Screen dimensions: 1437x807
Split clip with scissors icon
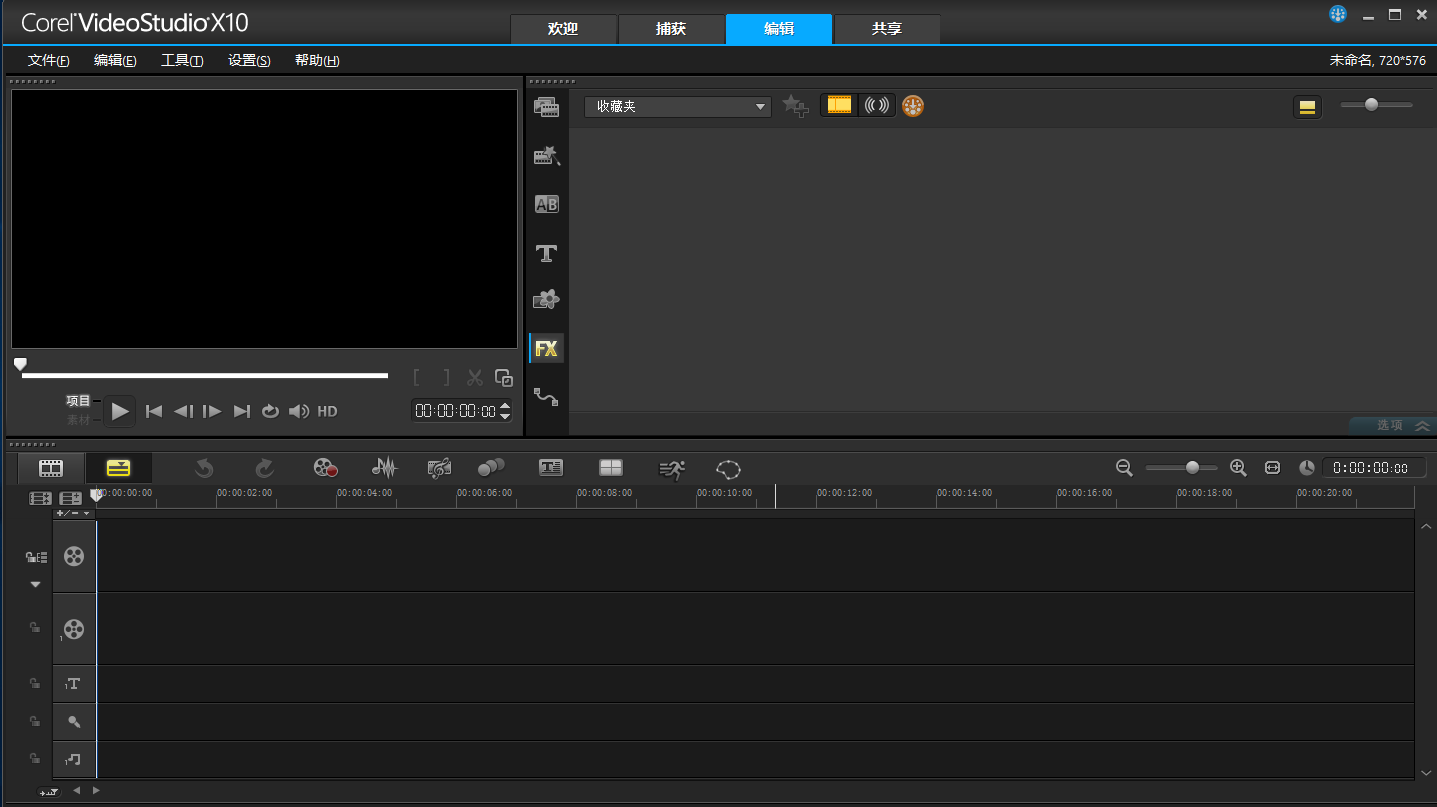[475, 378]
